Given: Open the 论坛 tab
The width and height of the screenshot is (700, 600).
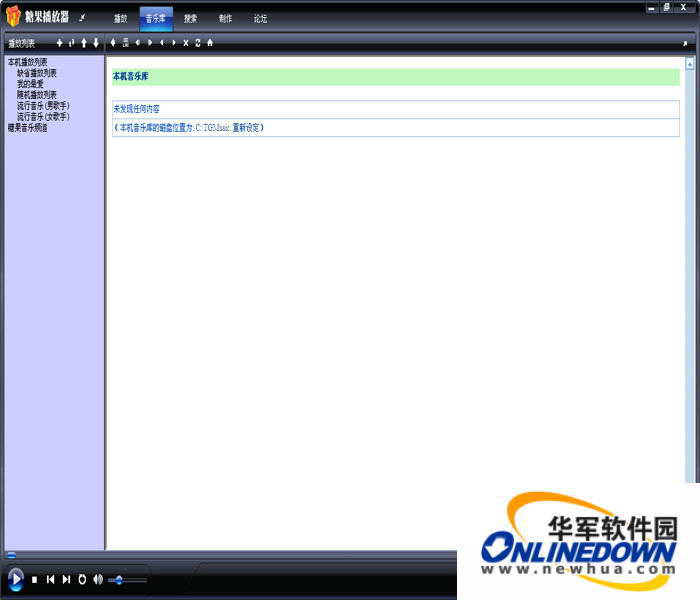Looking at the screenshot, I should click(260, 18).
